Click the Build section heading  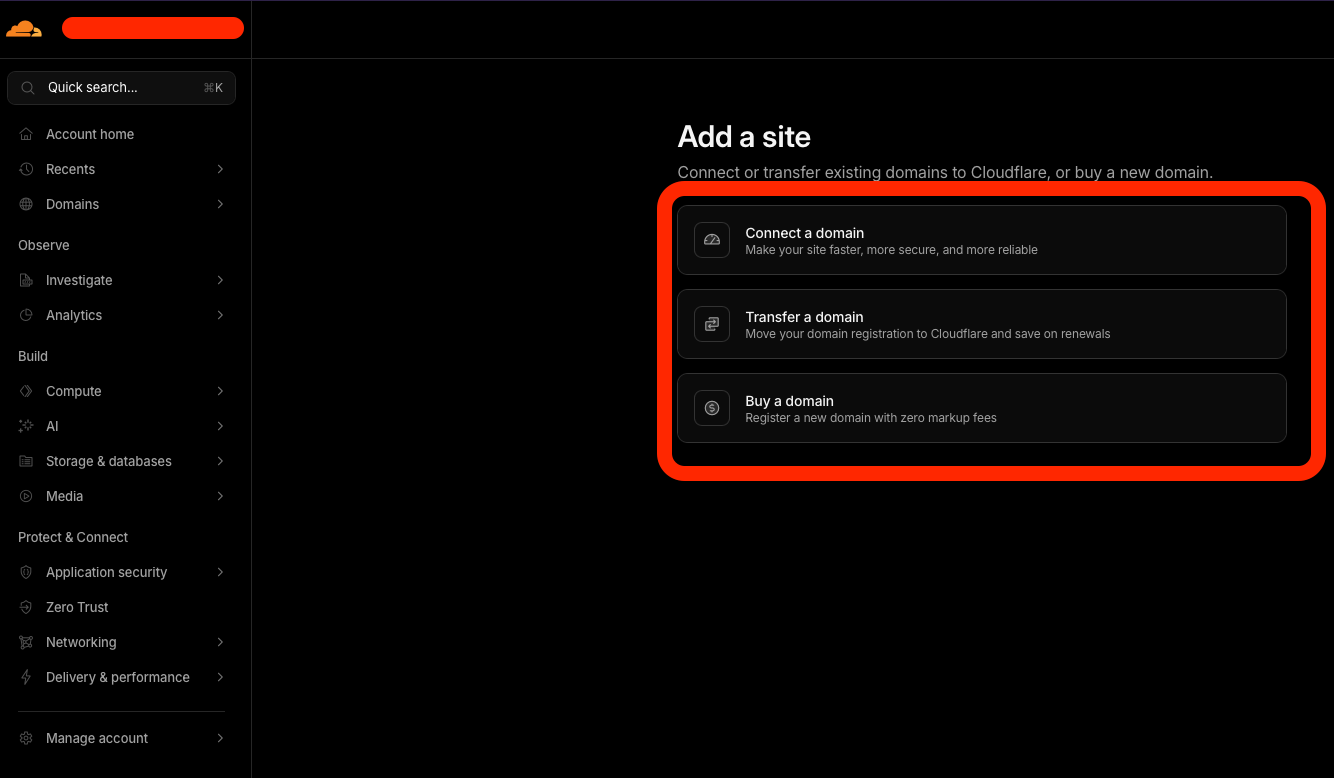click(33, 356)
